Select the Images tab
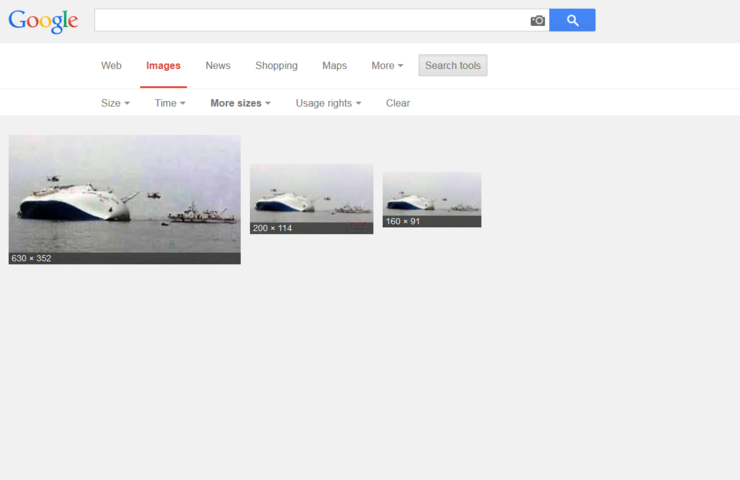740x480 pixels. tap(163, 66)
